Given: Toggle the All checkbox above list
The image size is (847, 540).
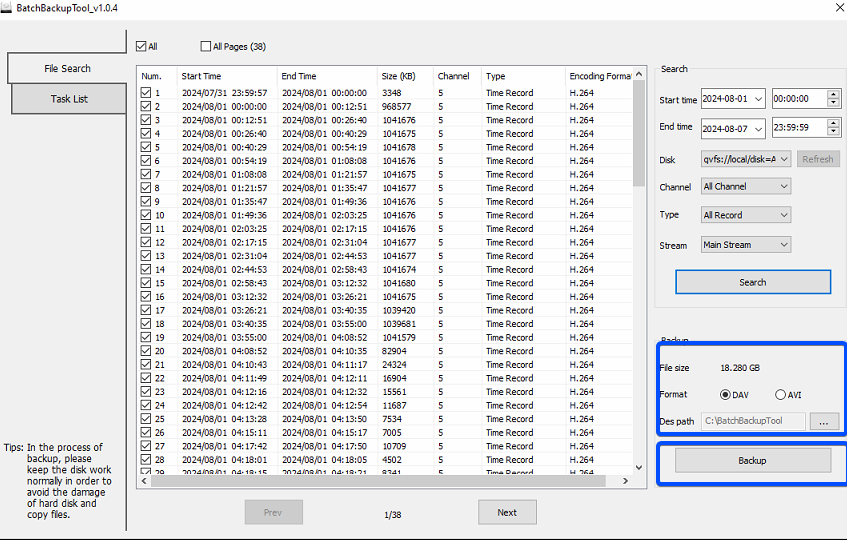Looking at the screenshot, I should click(142, 46).
